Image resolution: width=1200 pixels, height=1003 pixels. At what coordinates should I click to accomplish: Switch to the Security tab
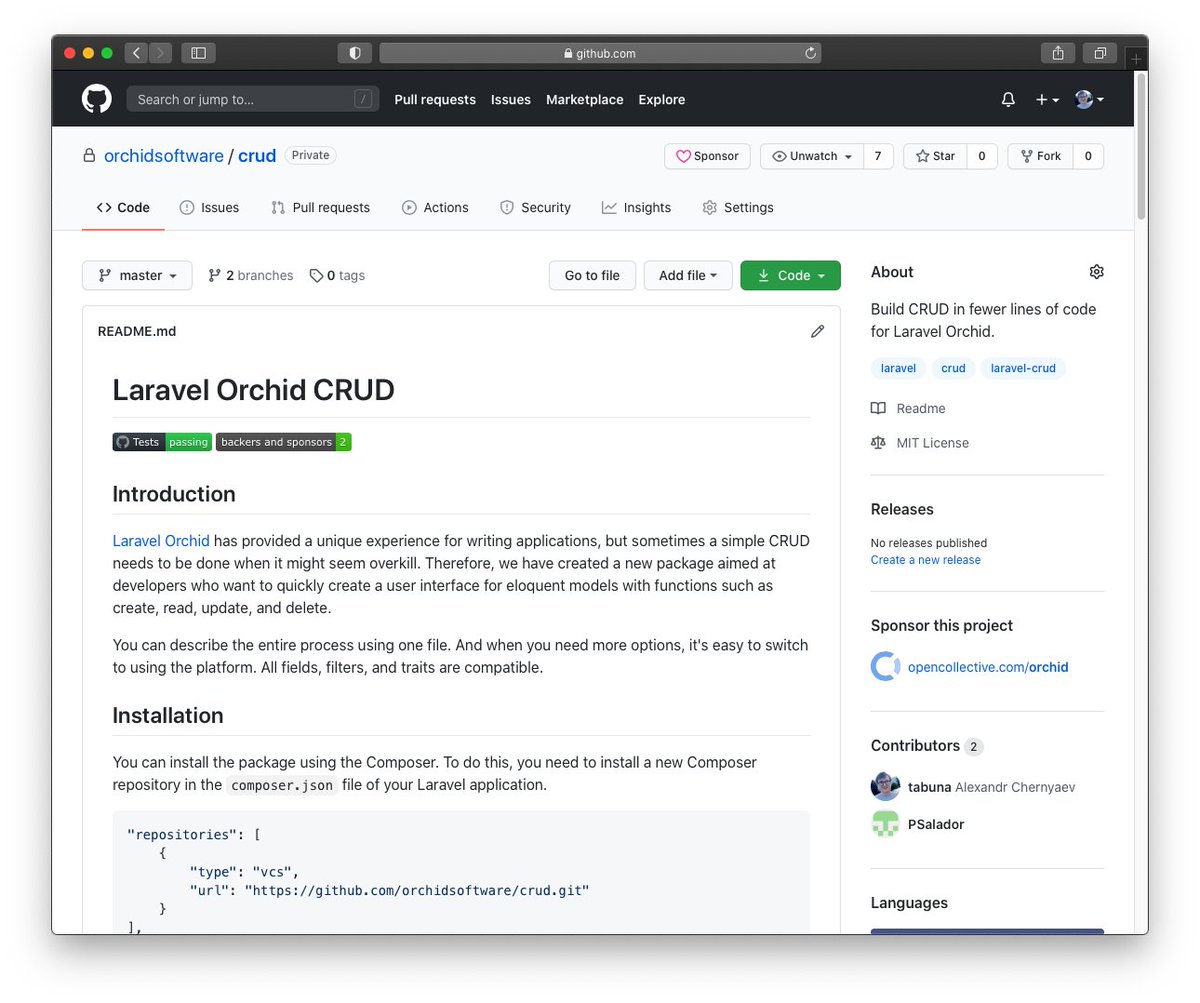click(535, 207)
